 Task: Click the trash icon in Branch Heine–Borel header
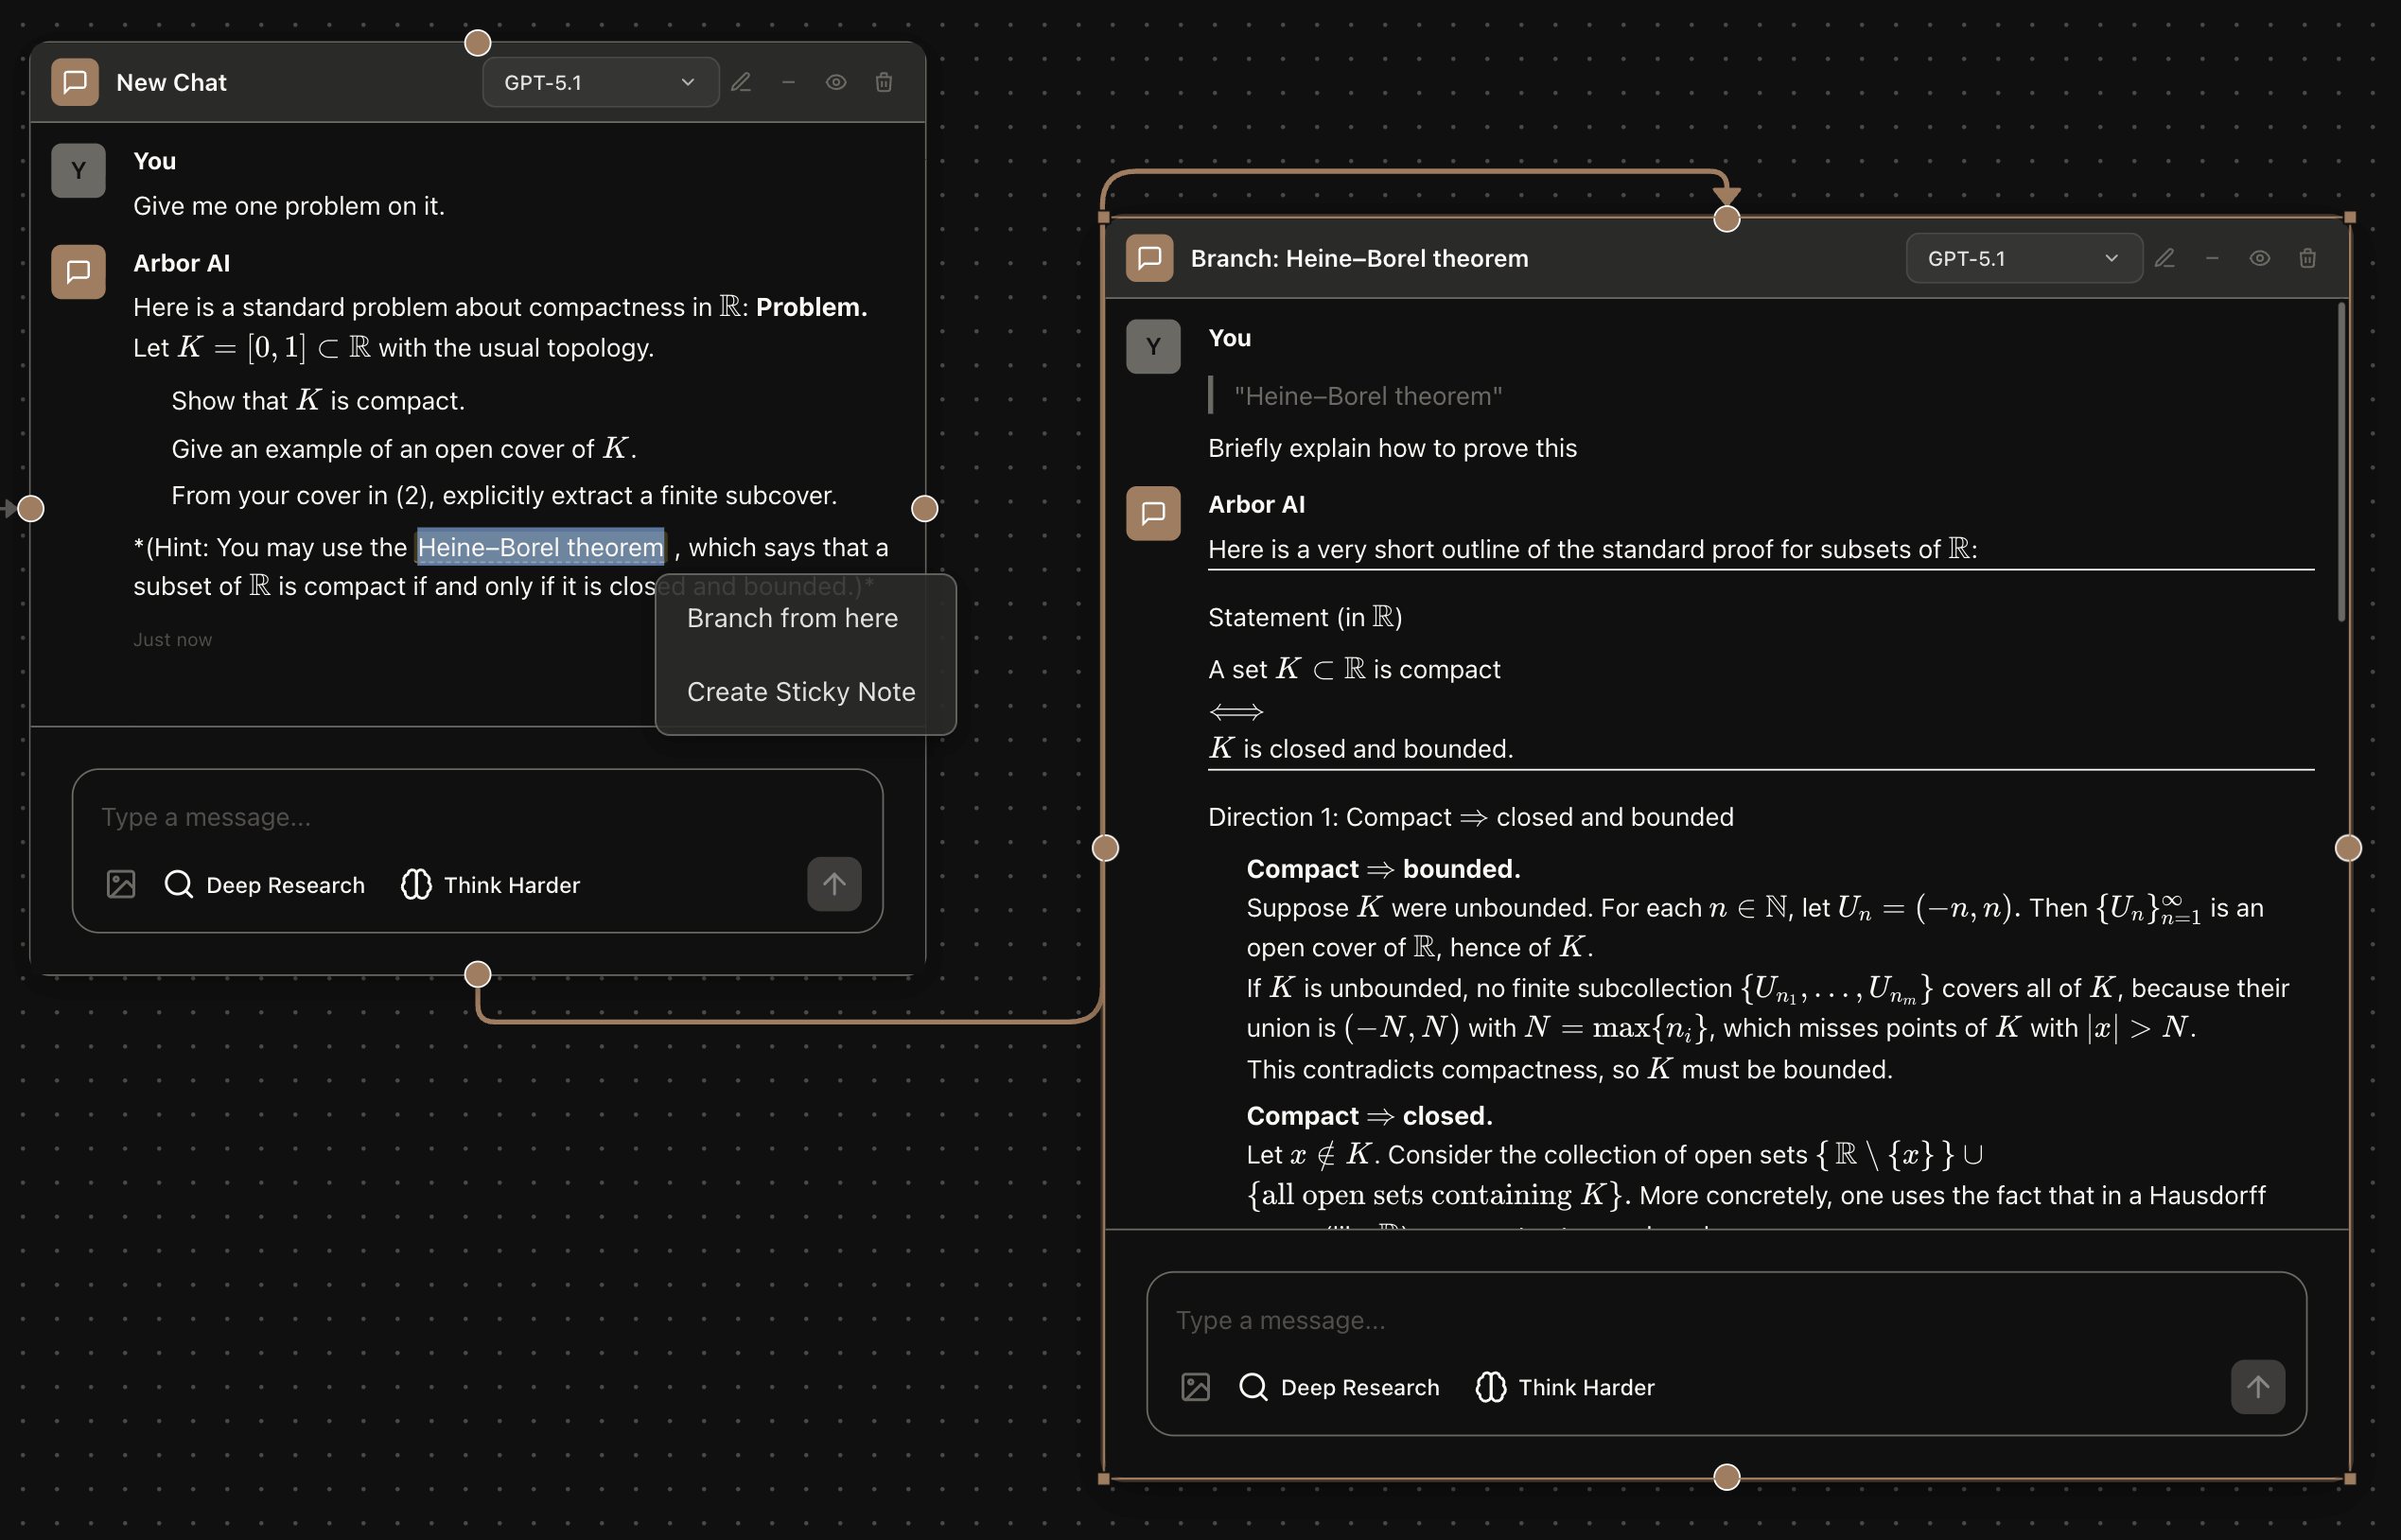pyautogui.click(x=2308, y=258)
